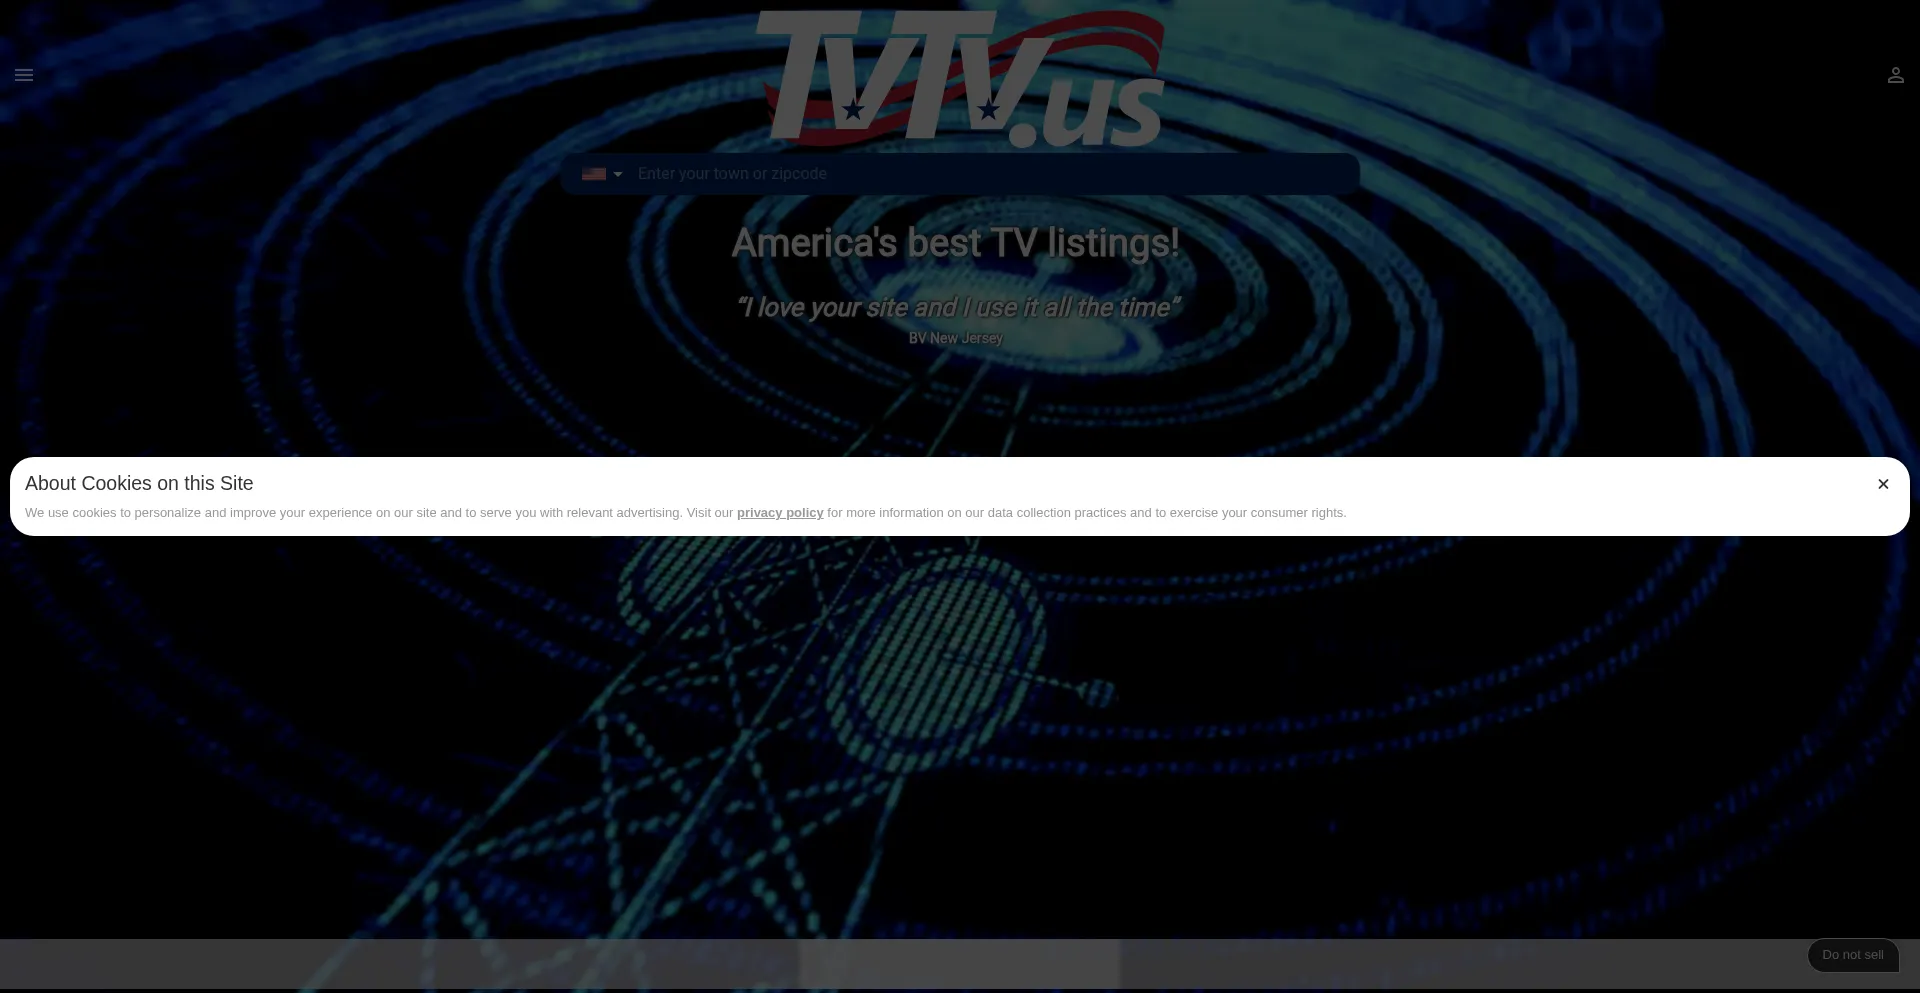Click the TVTV.us logo
Viewport: 1920px width, 993px height.
[960, 79]
